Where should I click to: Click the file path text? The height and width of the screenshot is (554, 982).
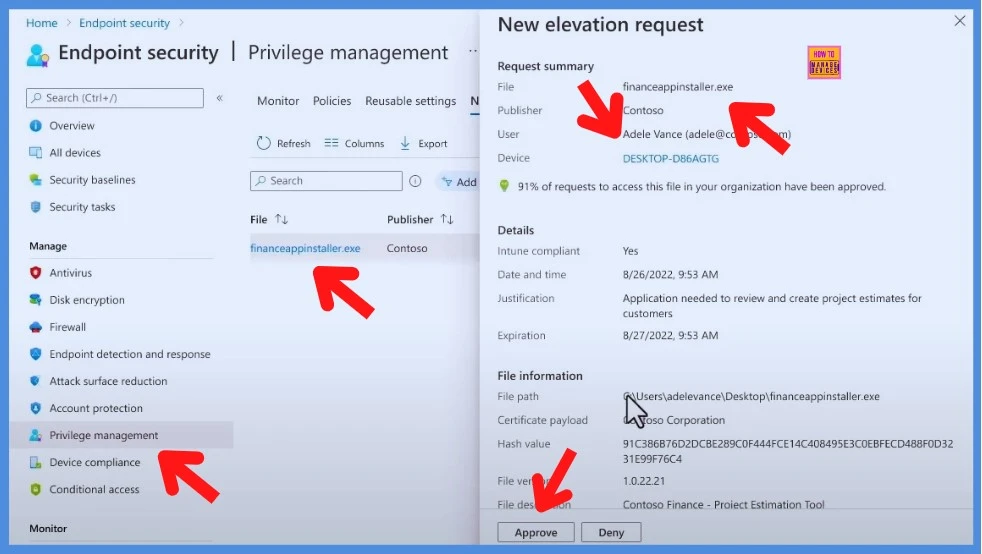[751, 396]
